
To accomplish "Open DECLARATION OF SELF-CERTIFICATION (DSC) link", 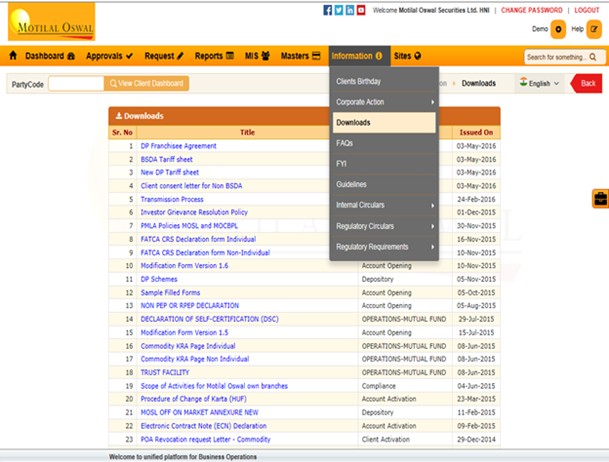I will pos(209,319).
